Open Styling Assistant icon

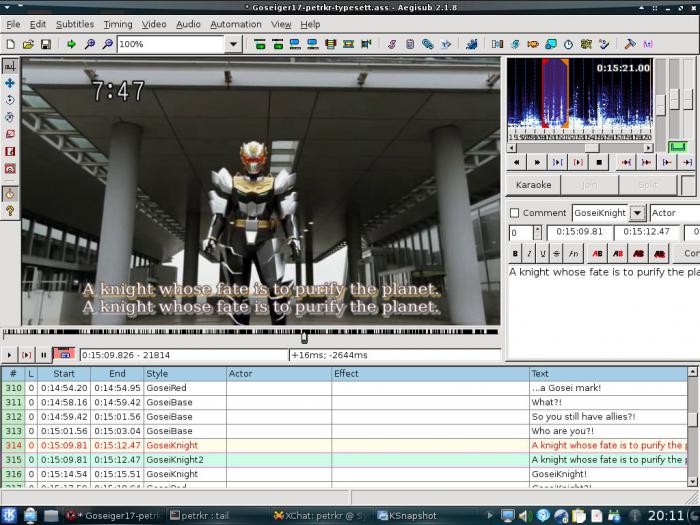(x=515, y=44)
